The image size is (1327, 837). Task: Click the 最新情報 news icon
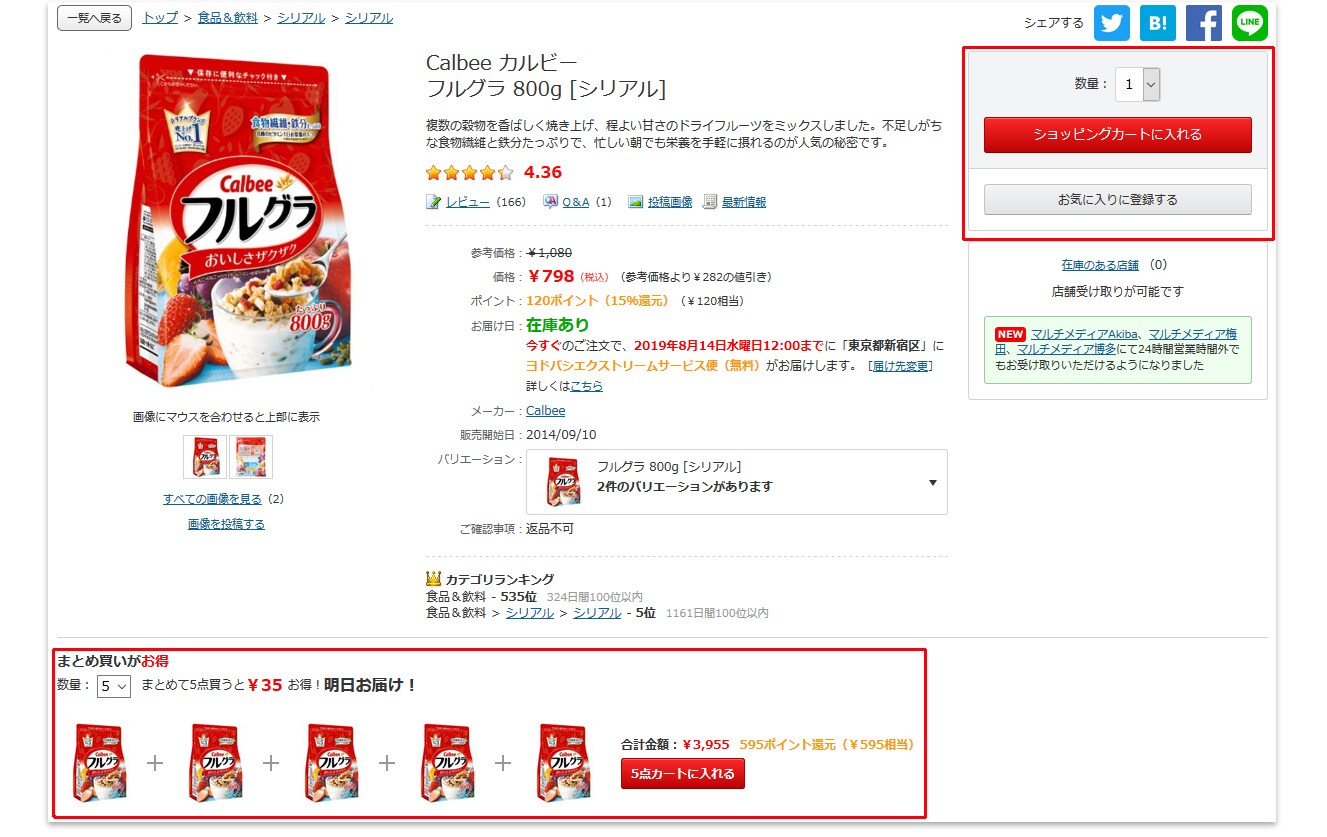[x=710, y=202]
